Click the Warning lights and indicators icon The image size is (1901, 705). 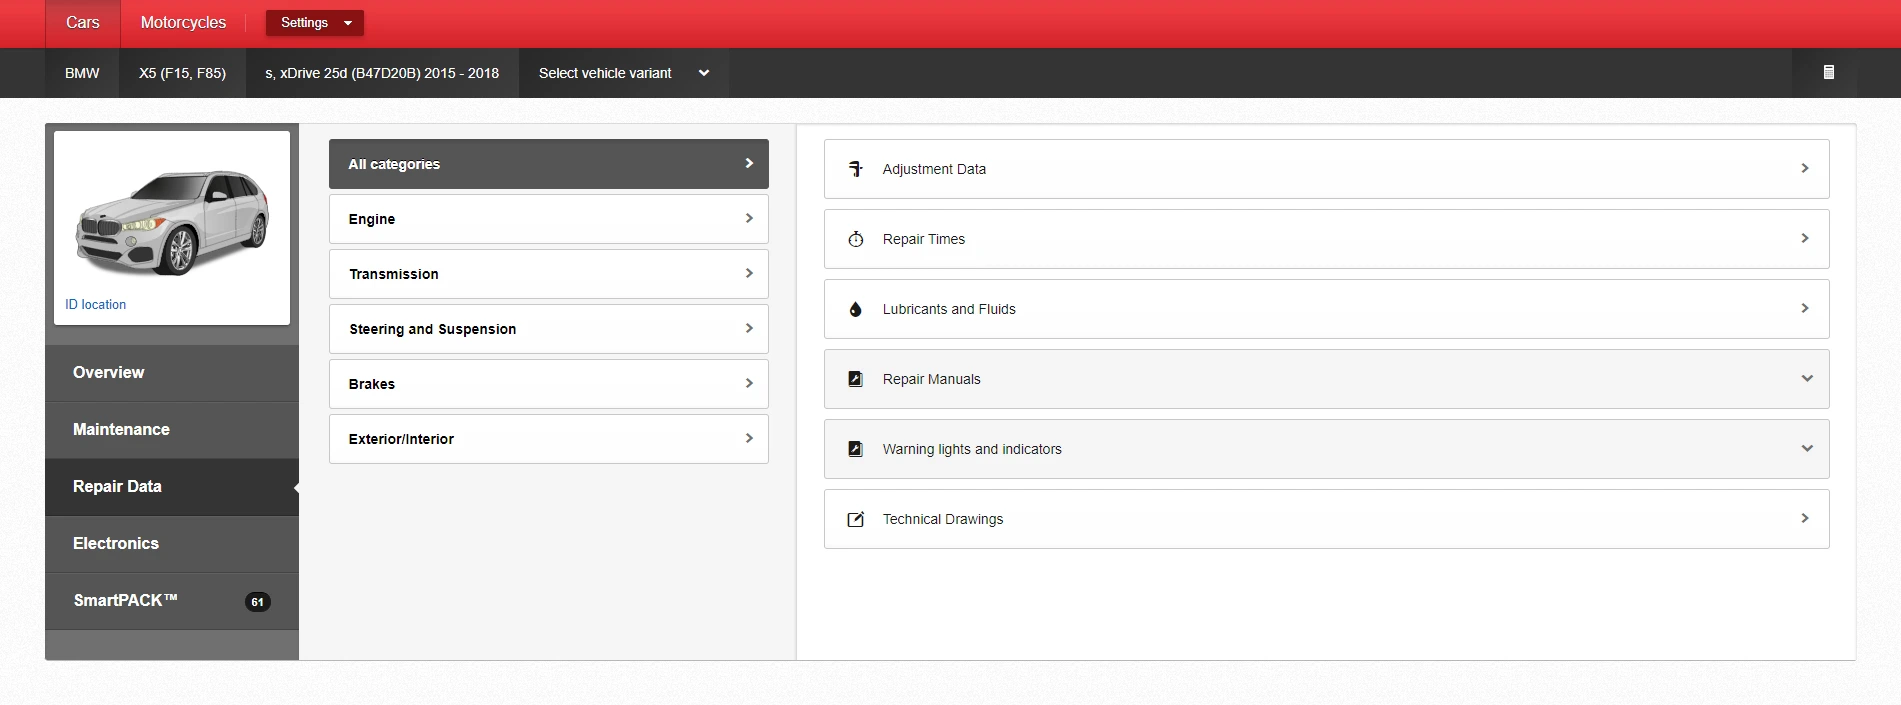tap(855, 449)
